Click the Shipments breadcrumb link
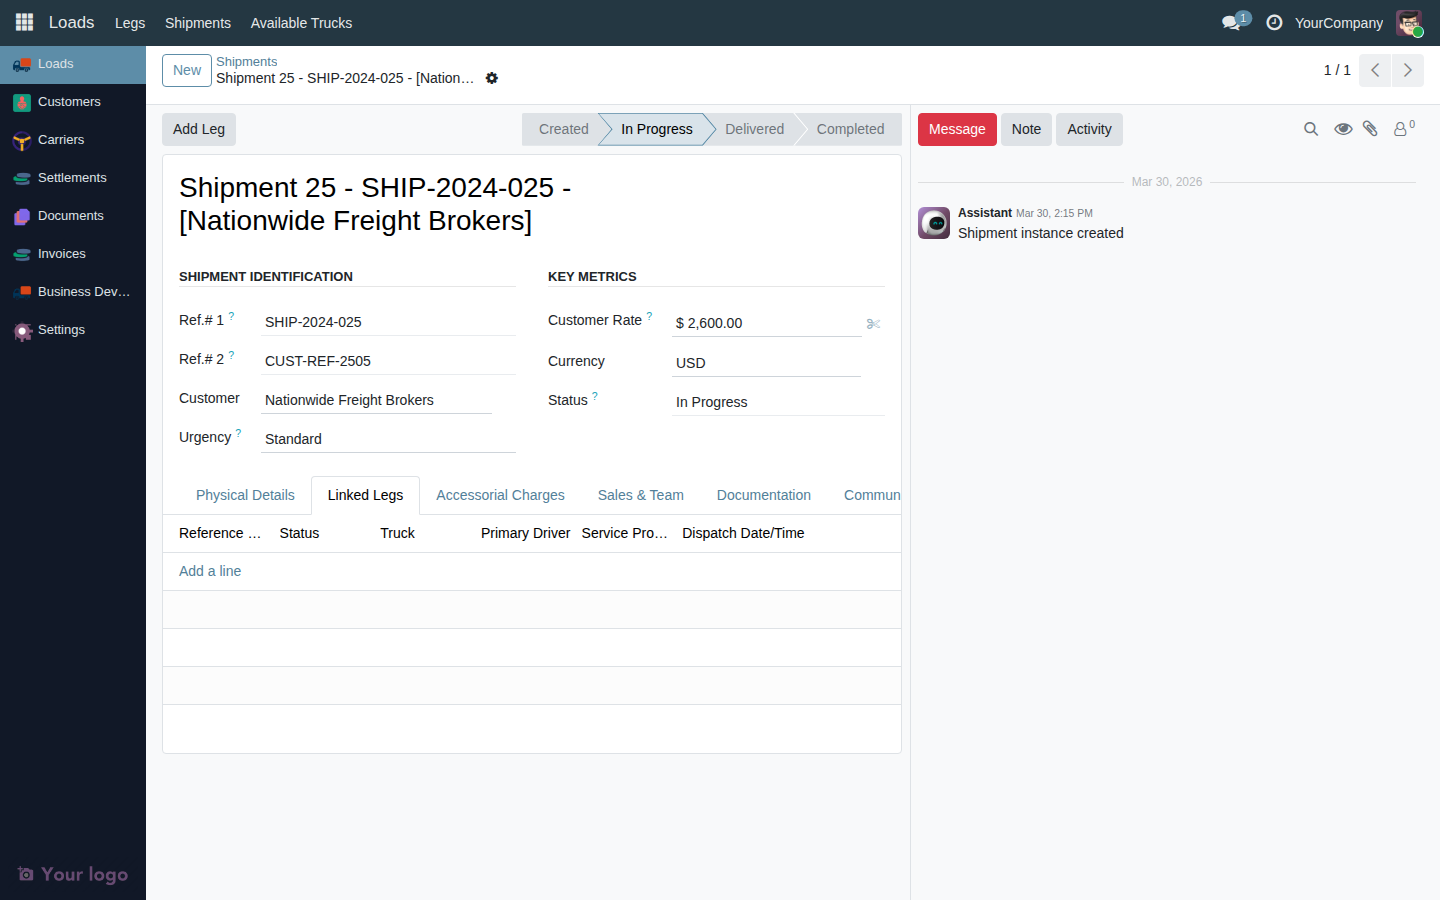Viewport: 1440px width, 900px height. (247, 62)
